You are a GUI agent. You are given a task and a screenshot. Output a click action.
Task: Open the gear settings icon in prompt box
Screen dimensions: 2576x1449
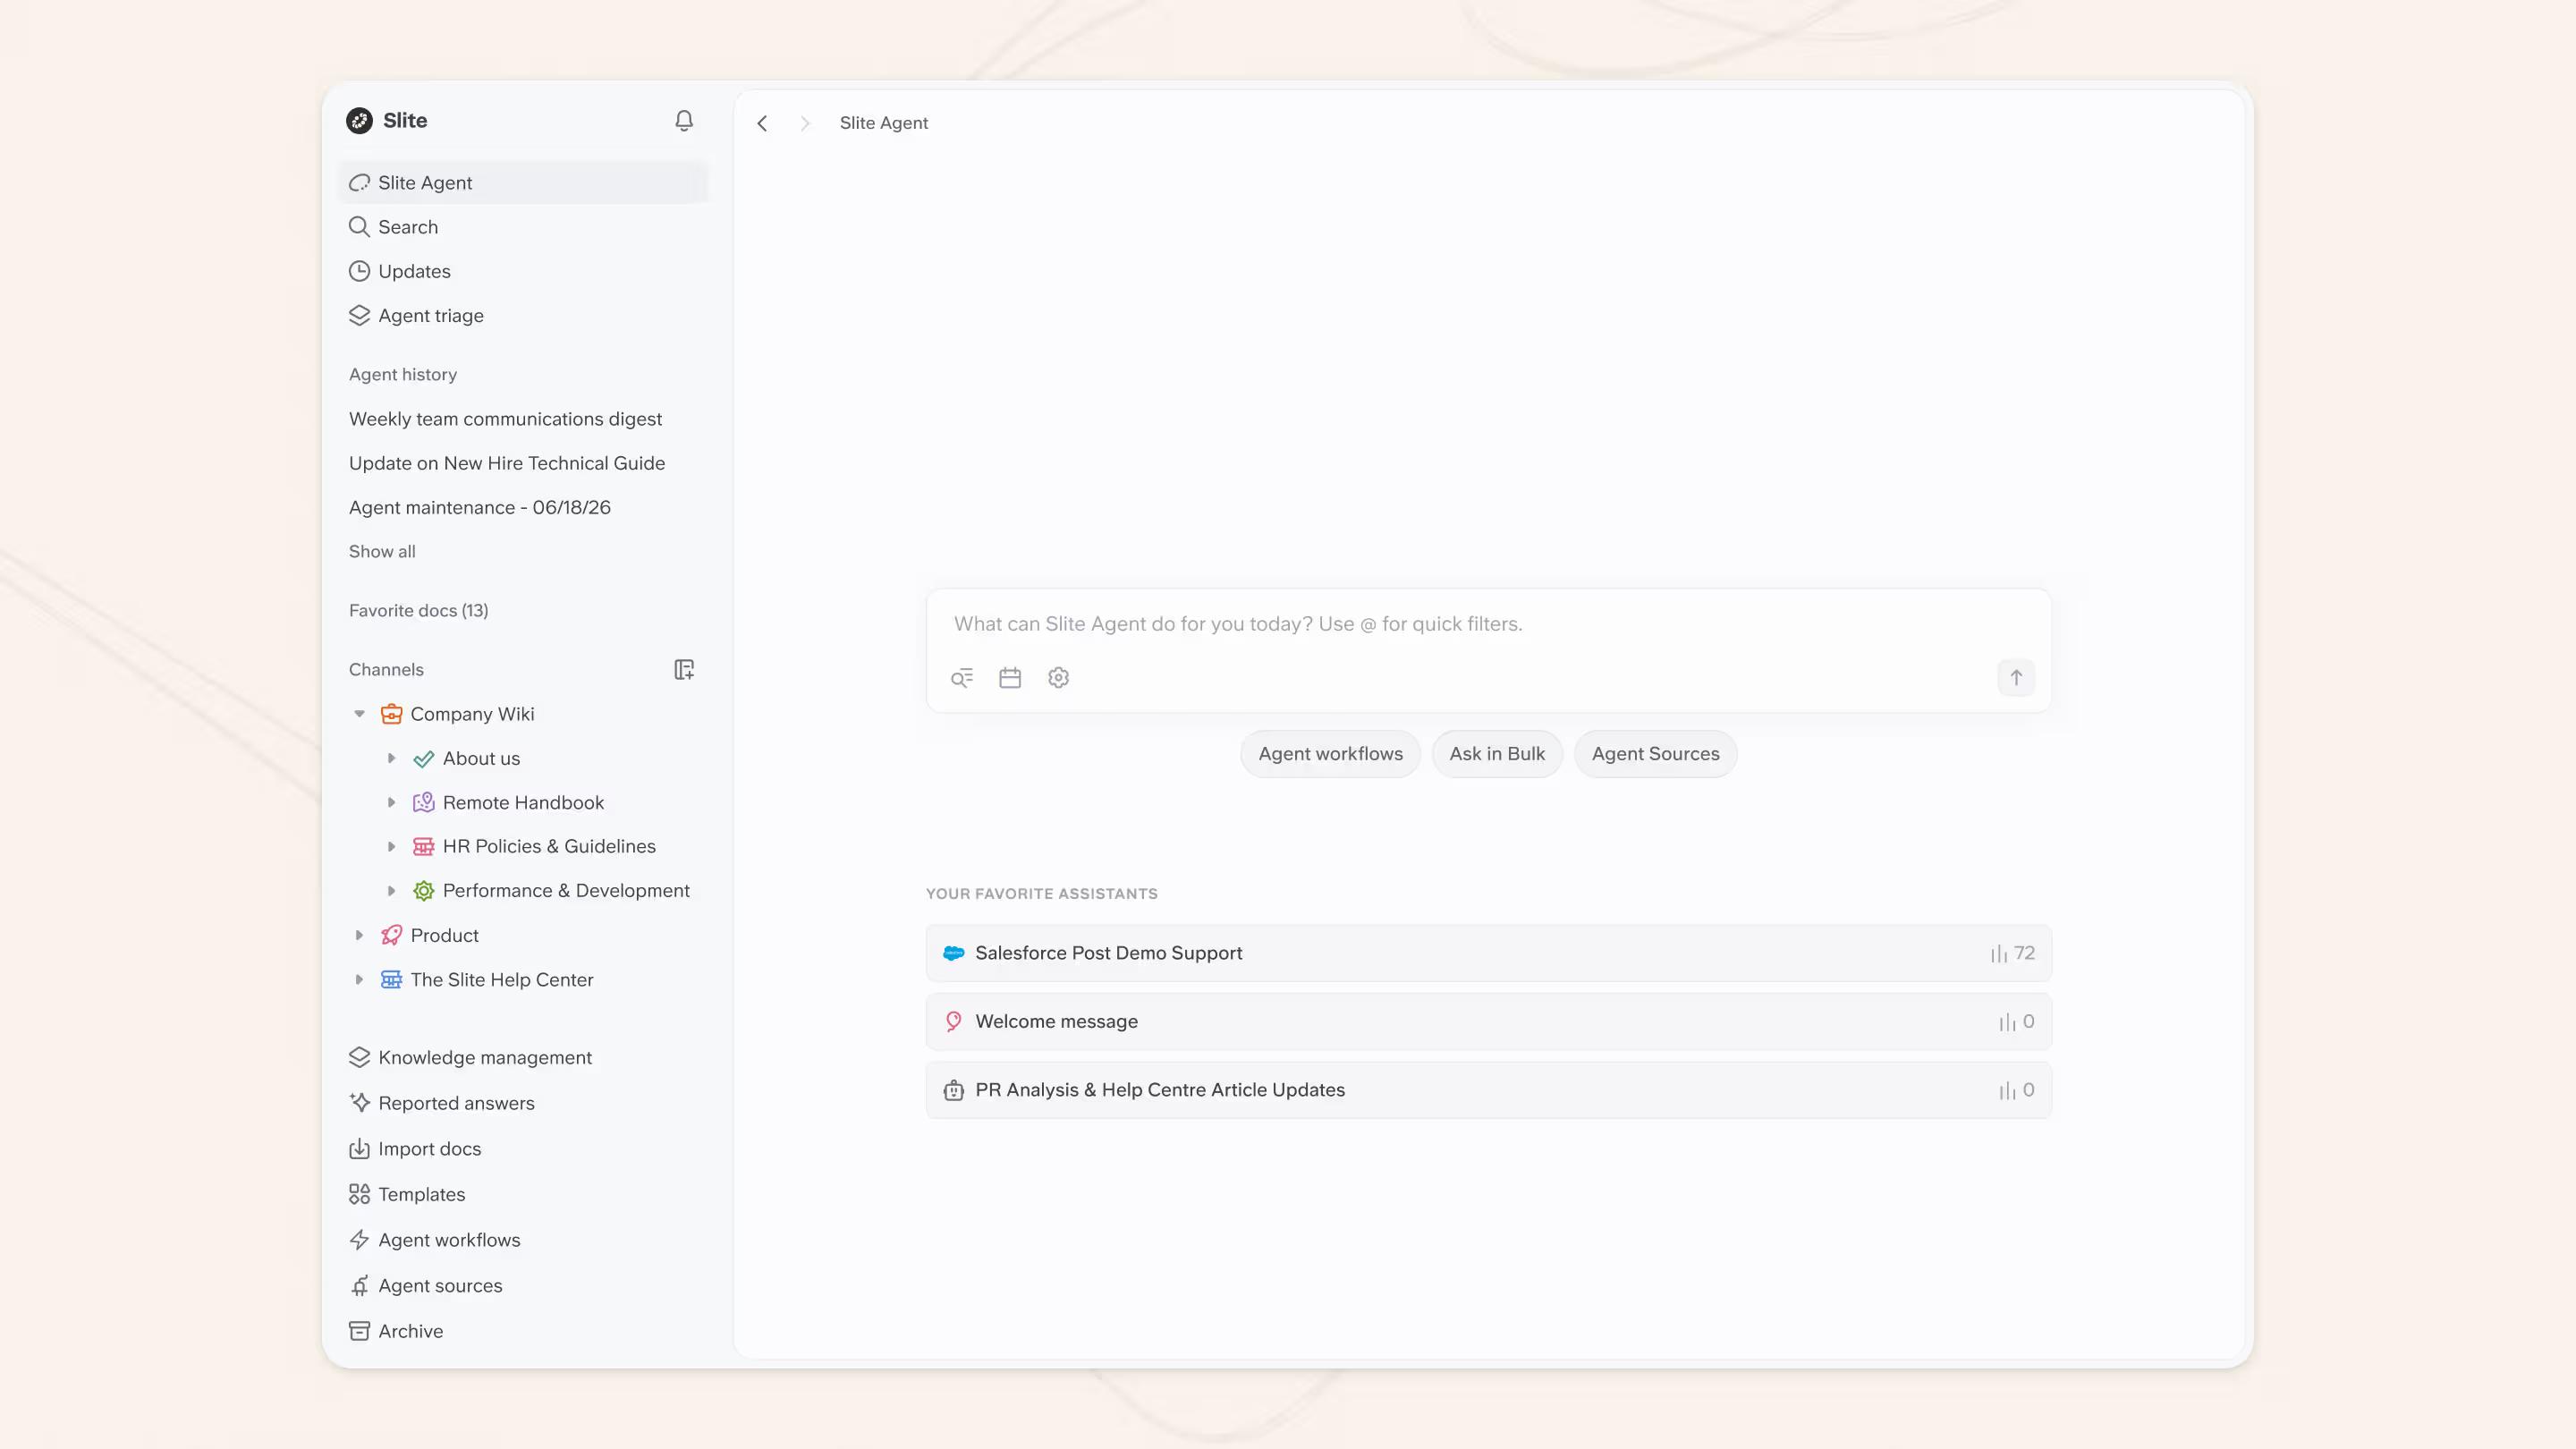point(1059,678)
